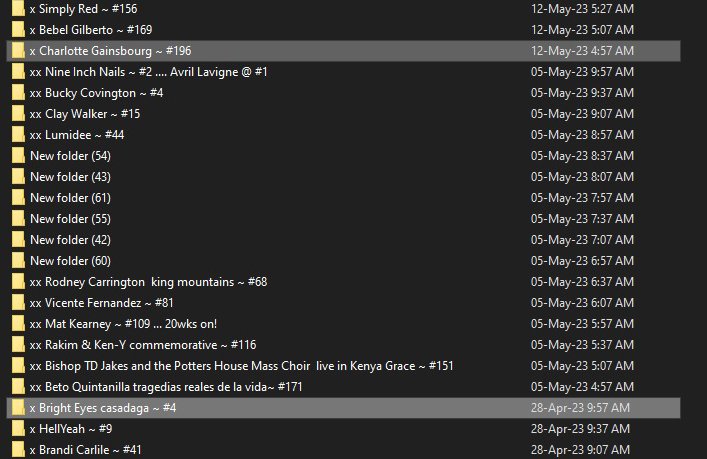Click the date 05-May-23 8:07 AM
The image size is (707, 459).
click(x=582, y=177)
